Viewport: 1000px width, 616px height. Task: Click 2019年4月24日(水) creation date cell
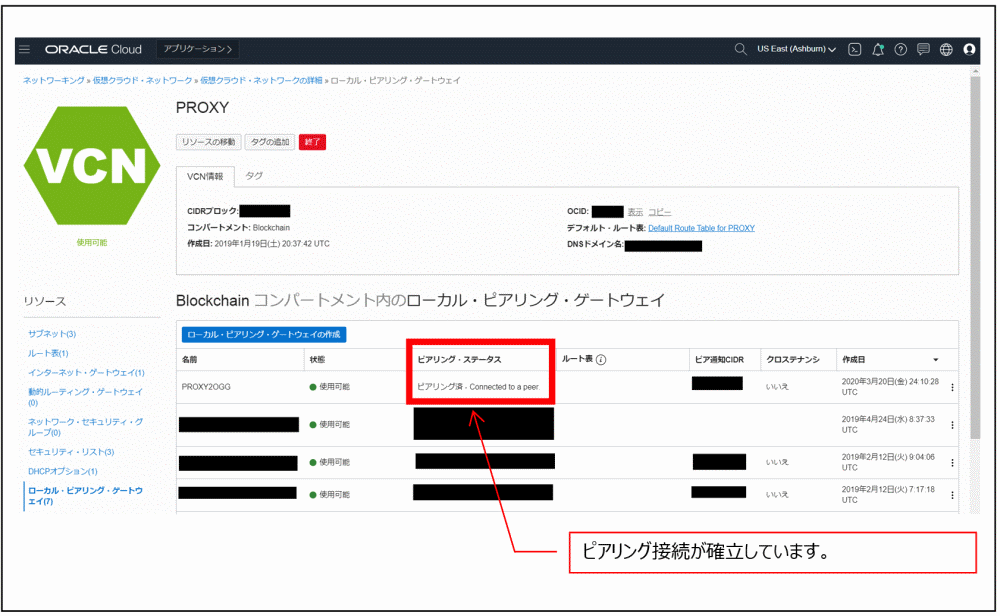[888, 424]
